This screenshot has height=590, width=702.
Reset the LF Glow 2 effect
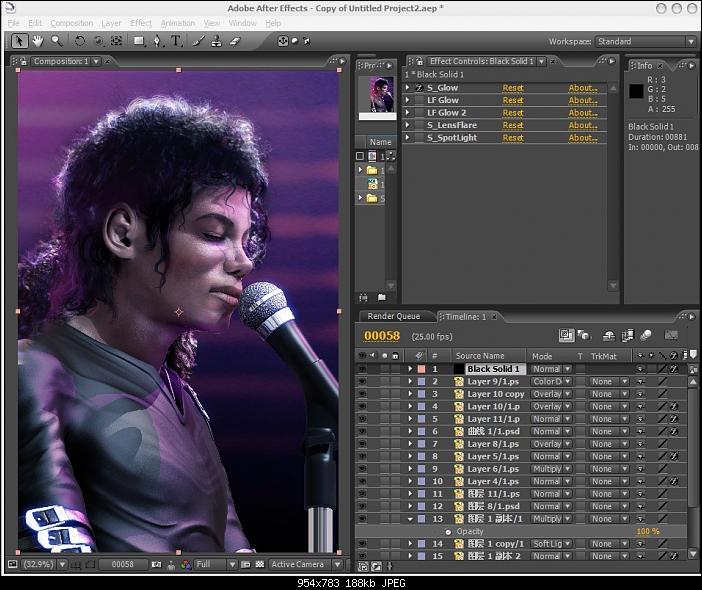tap(513, 113)
